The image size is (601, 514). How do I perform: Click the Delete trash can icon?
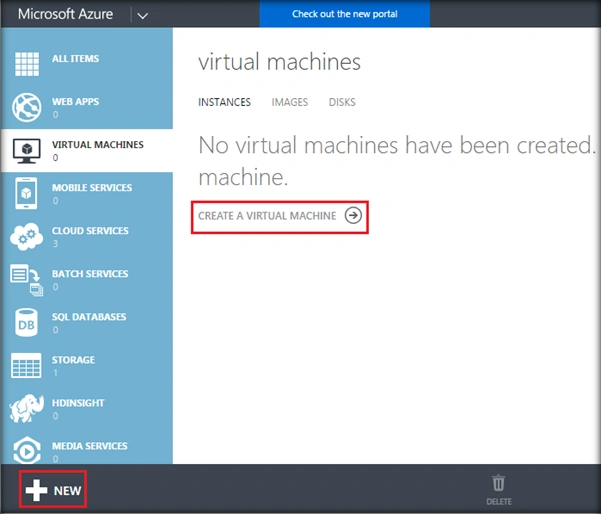pyautogui.click(x=499, y=483)
